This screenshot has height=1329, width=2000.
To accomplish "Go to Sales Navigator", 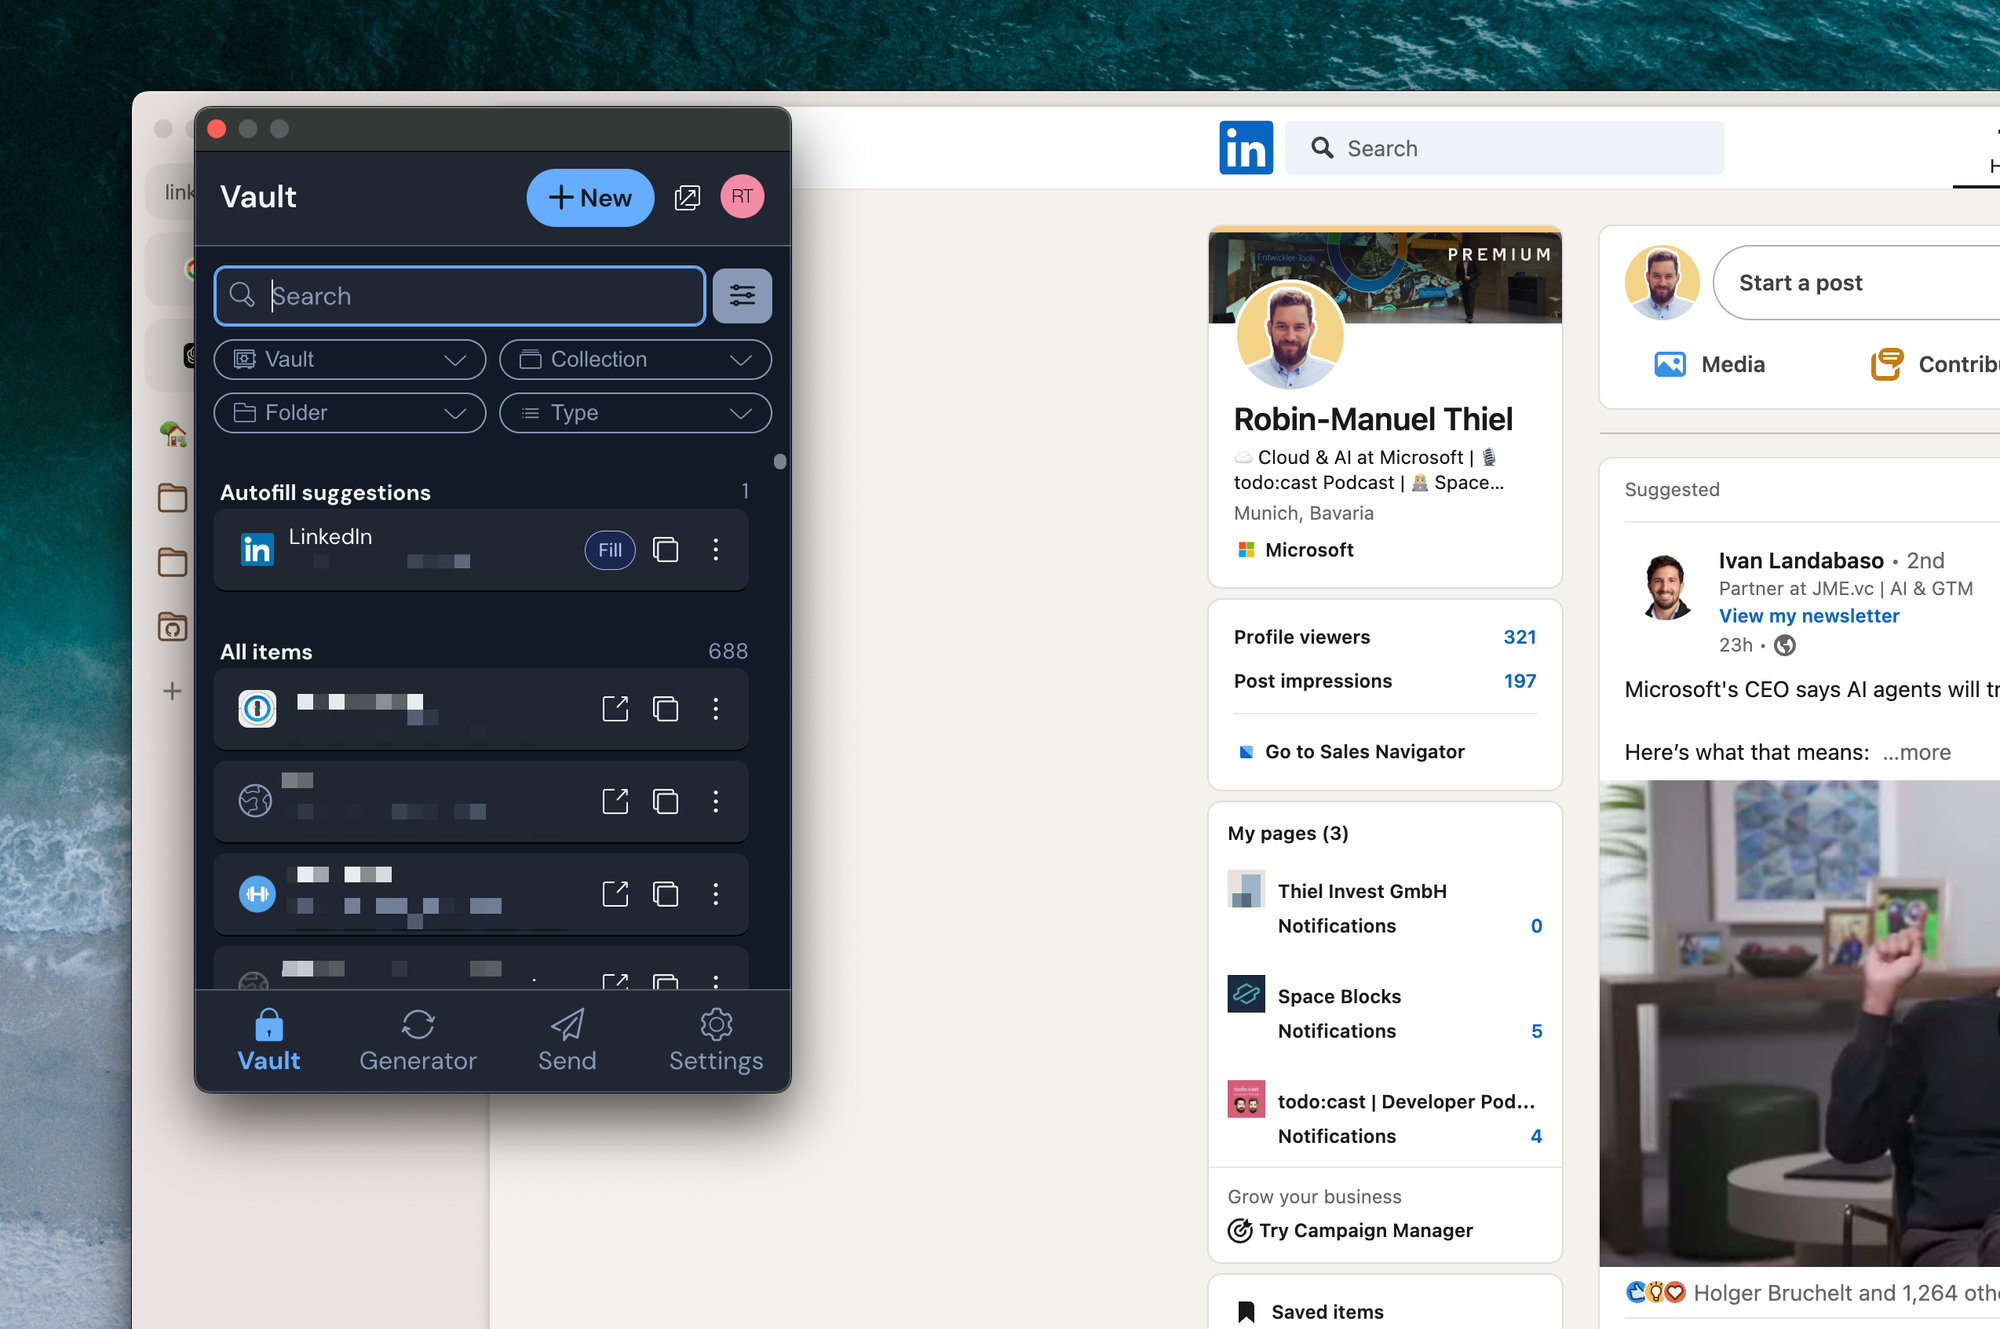I will click(x=1352, y=752).
